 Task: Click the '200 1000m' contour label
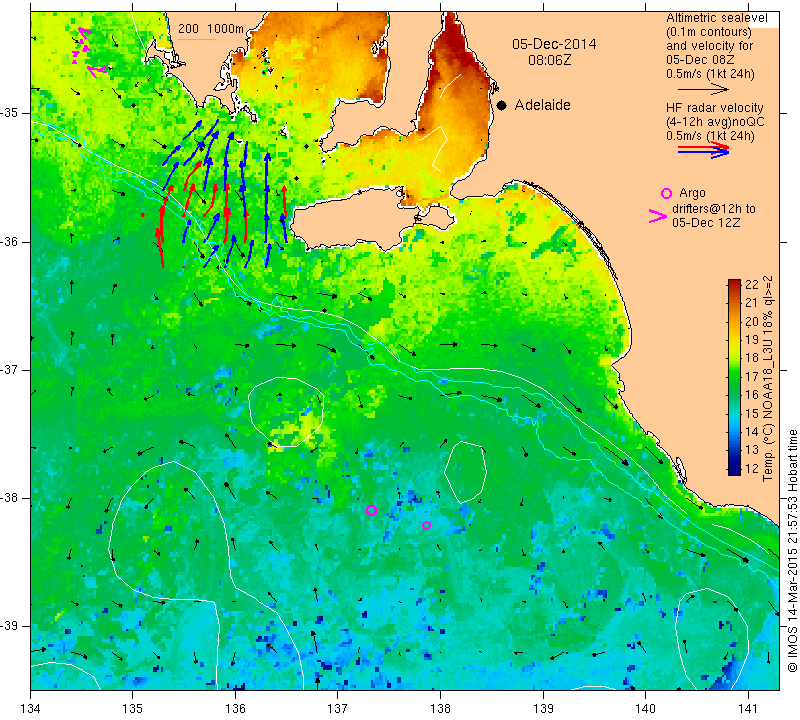click(x=211, y=29)
